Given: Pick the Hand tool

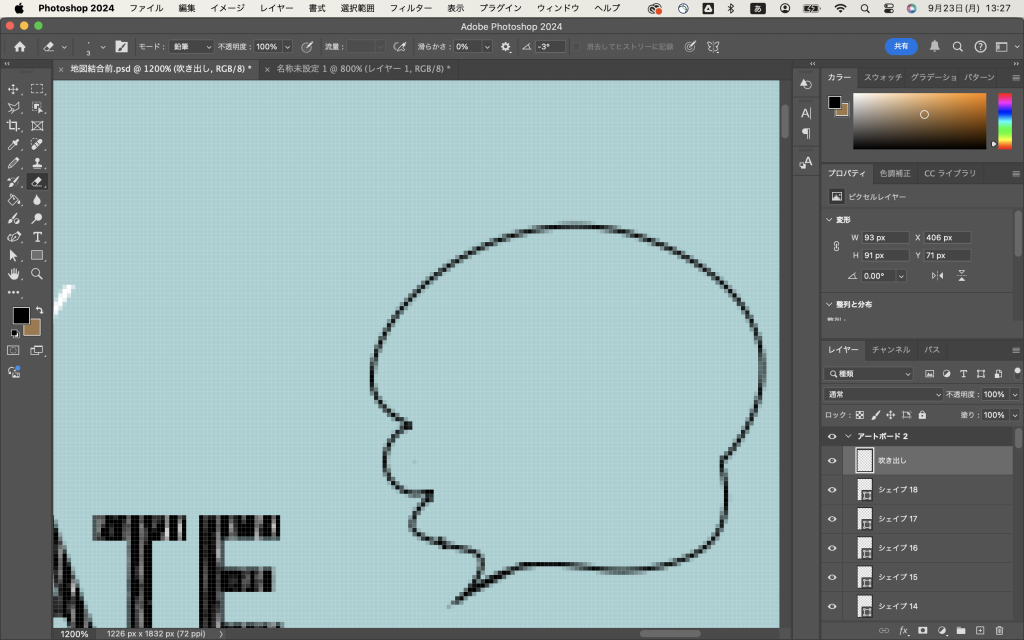Looking at the screenshot, I should (x=14, y=273).
